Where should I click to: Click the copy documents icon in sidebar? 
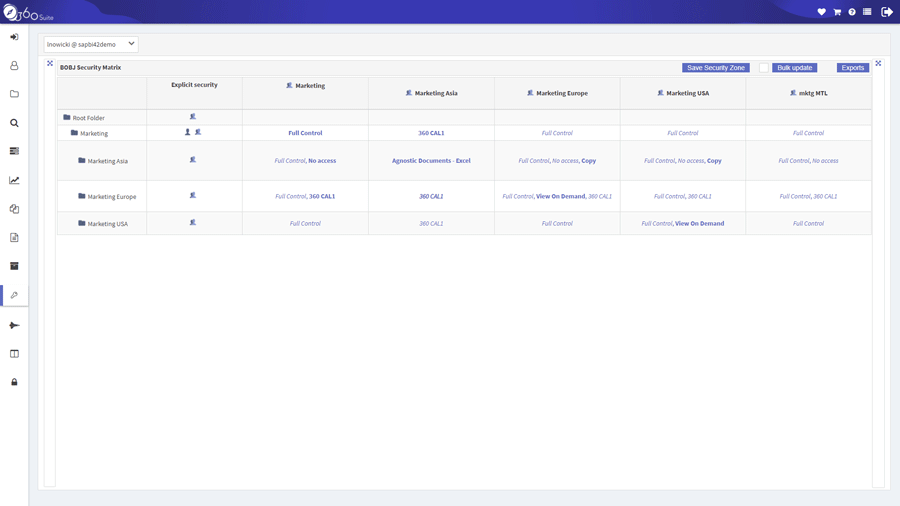[14, 209]
